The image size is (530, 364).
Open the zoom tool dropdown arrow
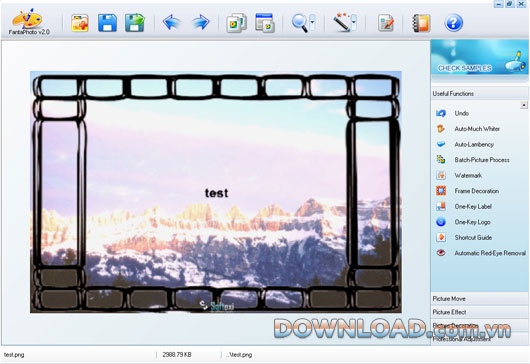(x=312, y=22)
